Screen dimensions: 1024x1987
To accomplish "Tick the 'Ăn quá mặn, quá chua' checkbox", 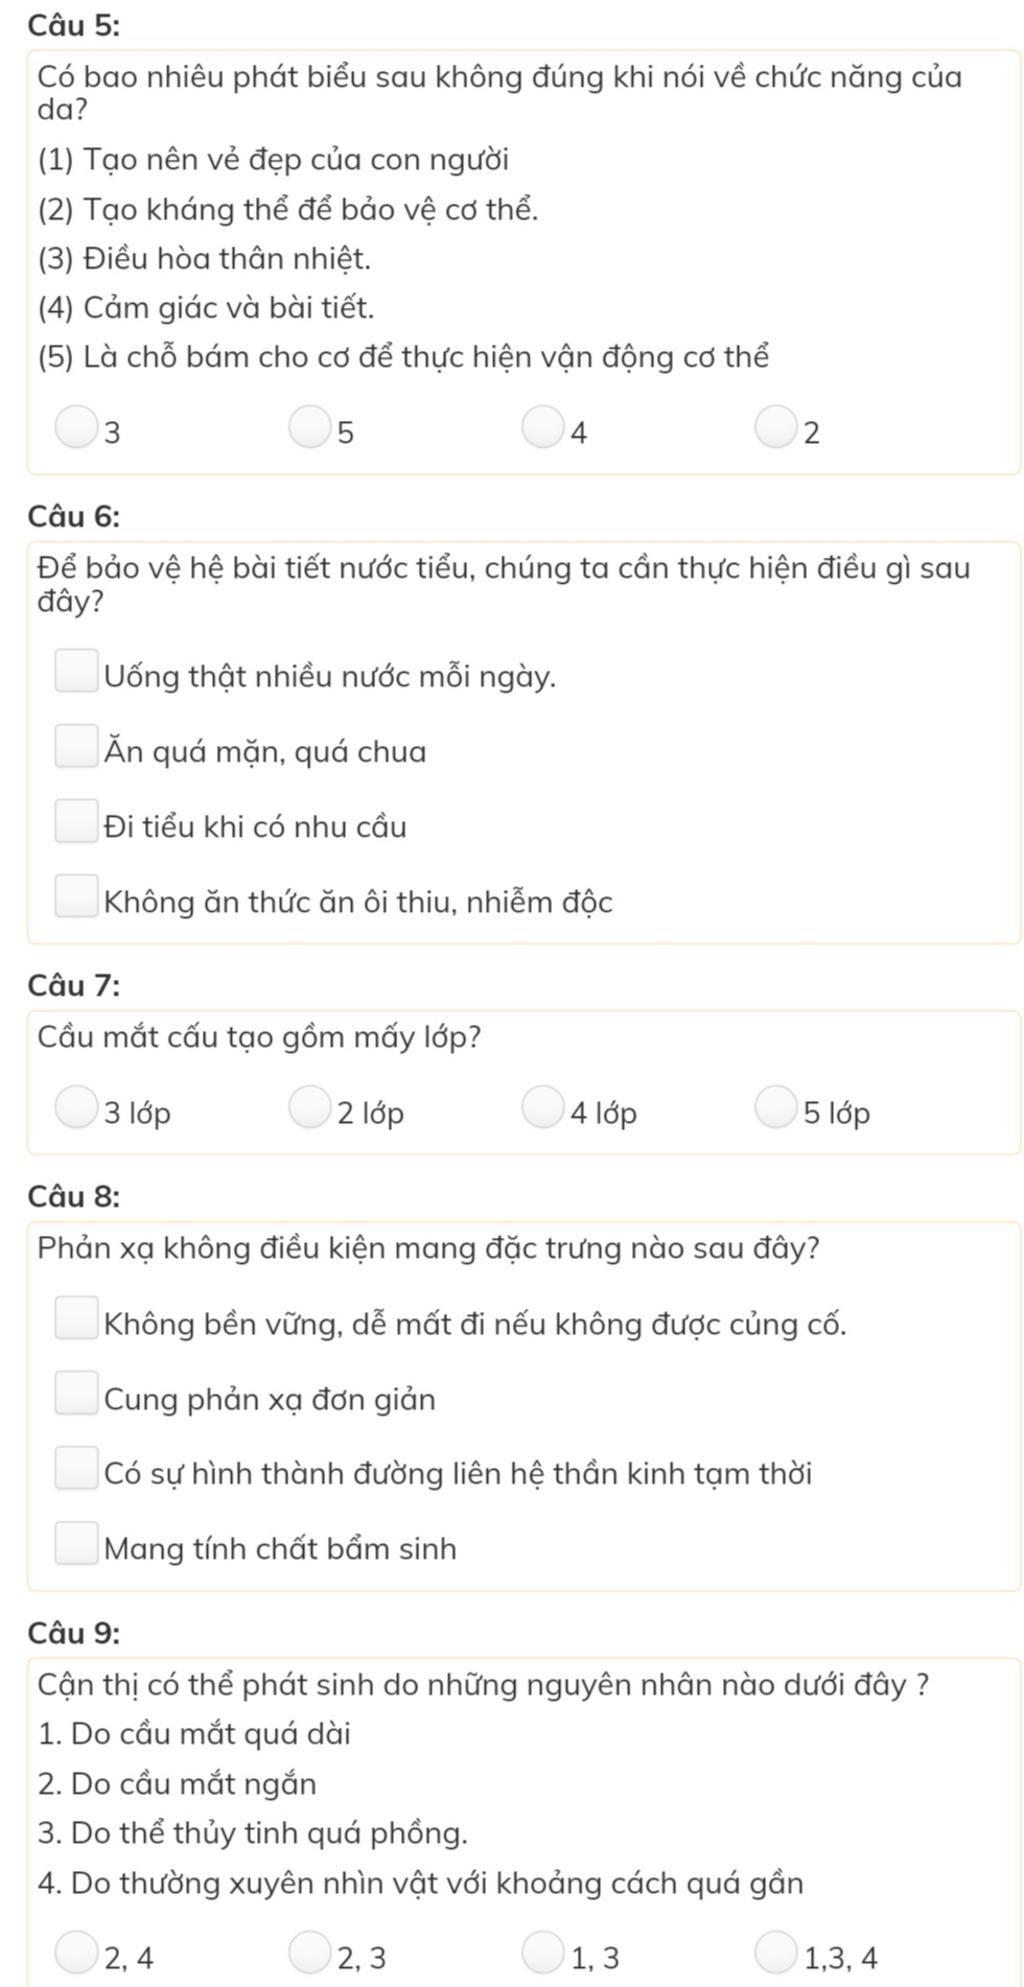I will click(76, 746).
